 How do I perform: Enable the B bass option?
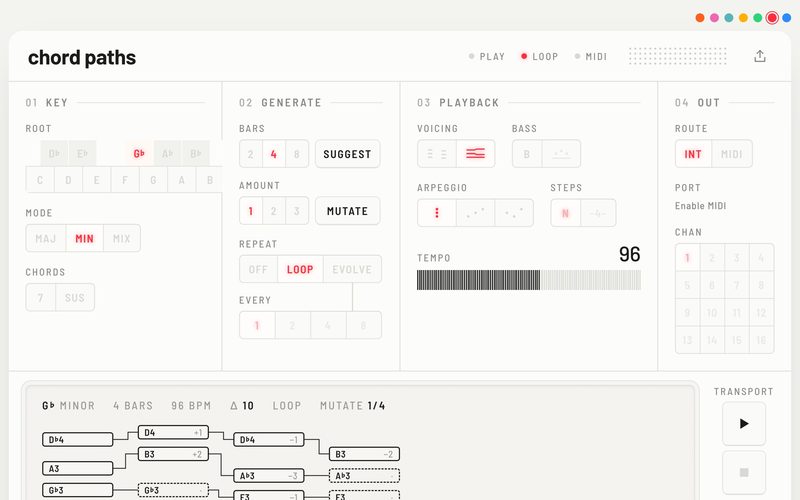527,154
